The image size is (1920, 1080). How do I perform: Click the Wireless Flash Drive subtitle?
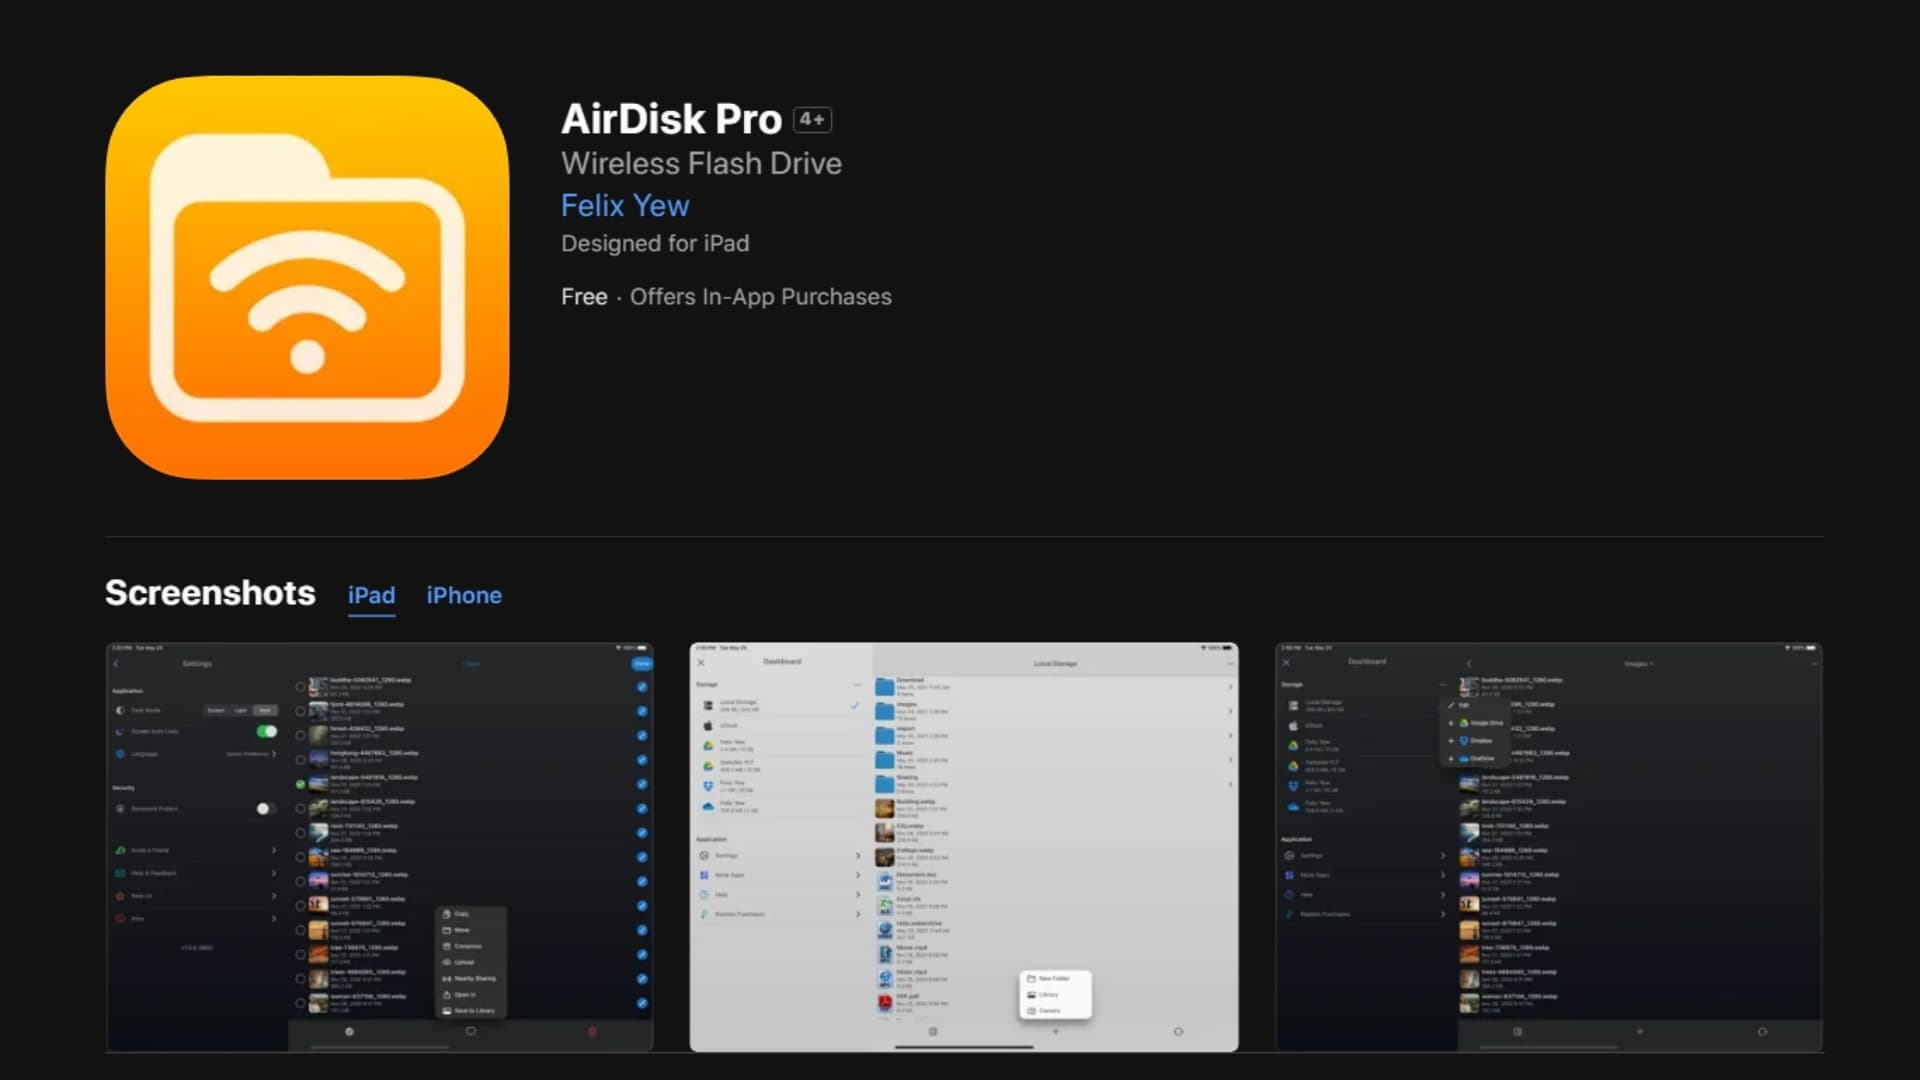coord(701,163)
